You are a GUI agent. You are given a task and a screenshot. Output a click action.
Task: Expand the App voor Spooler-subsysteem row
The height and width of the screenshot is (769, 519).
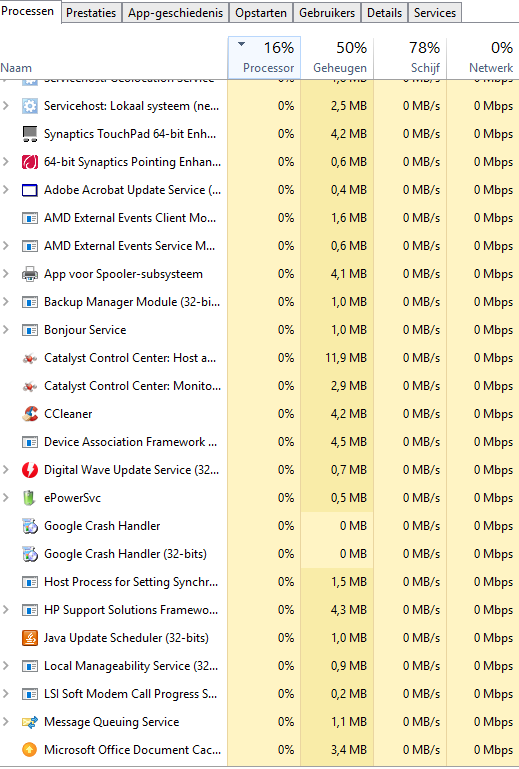pyautogui.click(x=6, y=273)
